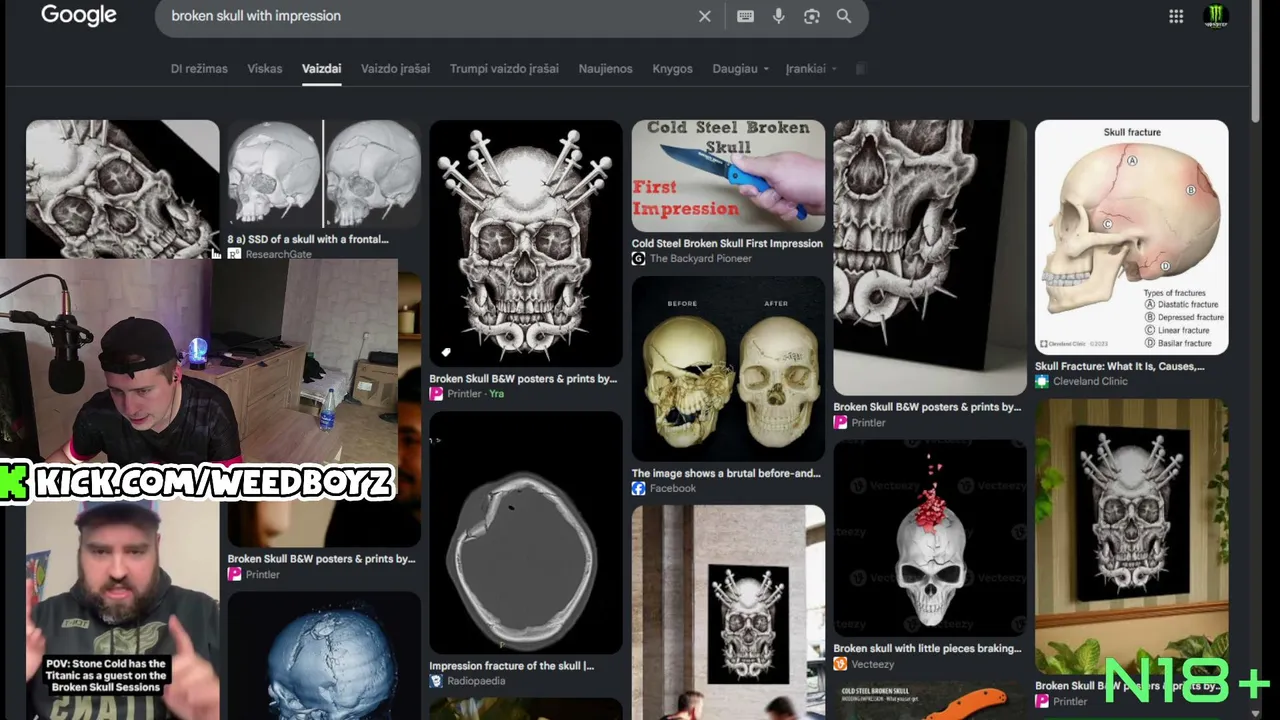Click the 'Cleveland Clinic' source name
The image size is (1280, 720).
1090,381
